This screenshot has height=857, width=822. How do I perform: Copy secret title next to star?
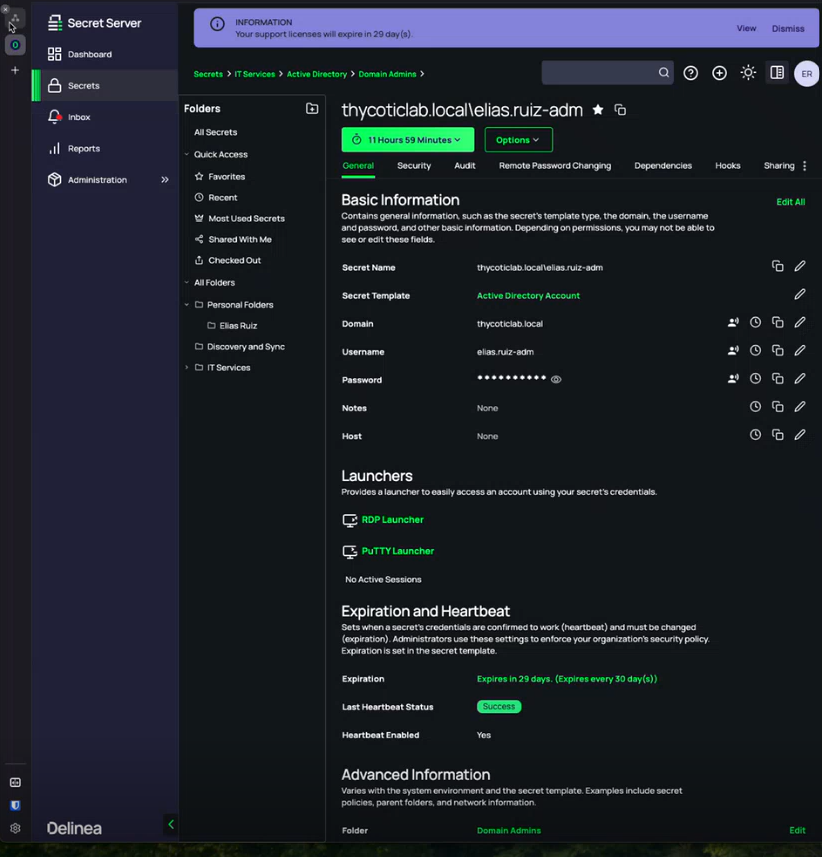tap(620, 110)
